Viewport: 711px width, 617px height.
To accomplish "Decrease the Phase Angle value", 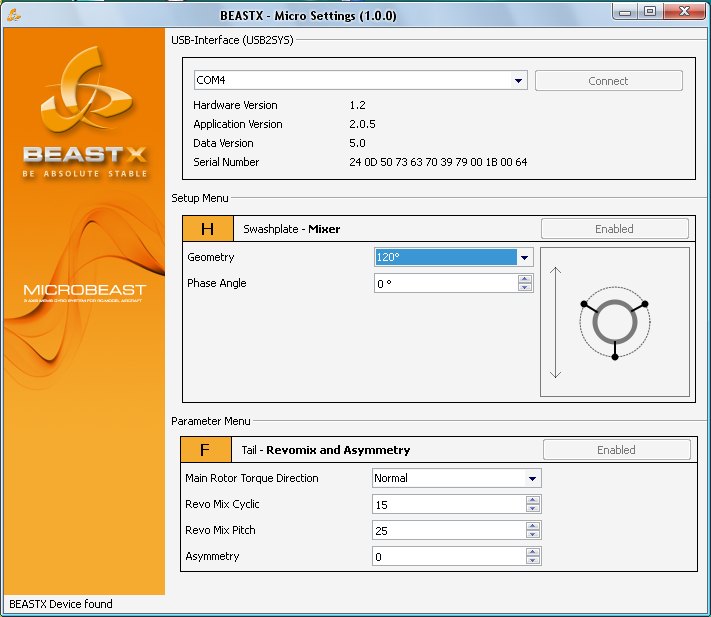I will (x=525, y=287).
